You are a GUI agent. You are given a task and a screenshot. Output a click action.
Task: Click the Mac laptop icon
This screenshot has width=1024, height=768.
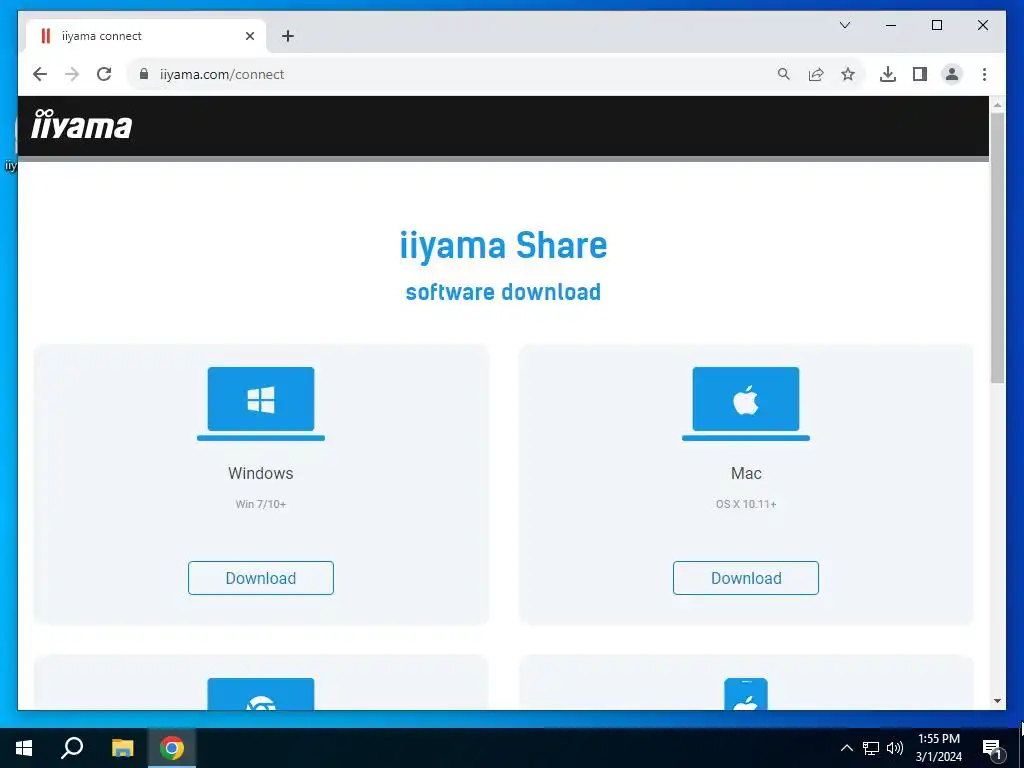[x=746, y=404]
